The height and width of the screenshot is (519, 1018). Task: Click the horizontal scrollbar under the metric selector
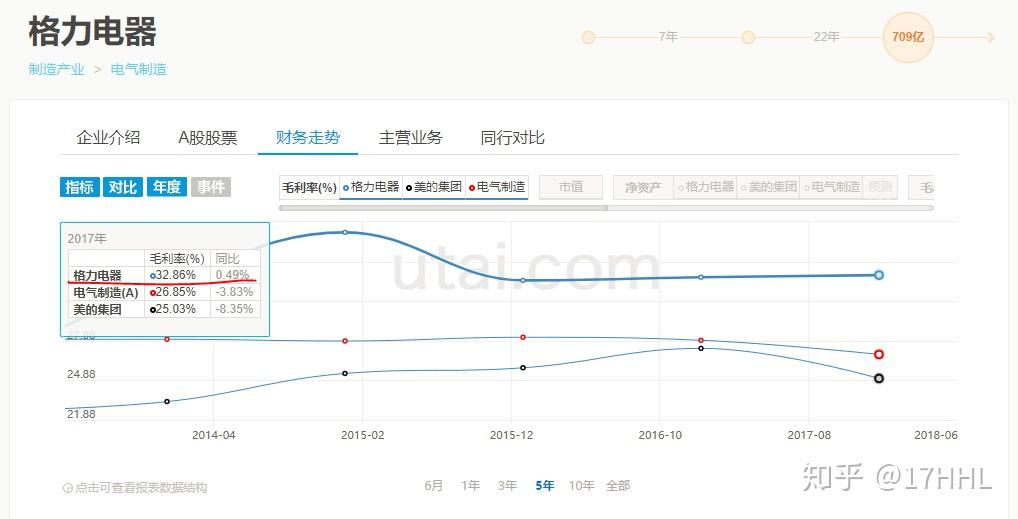[443, 208]
